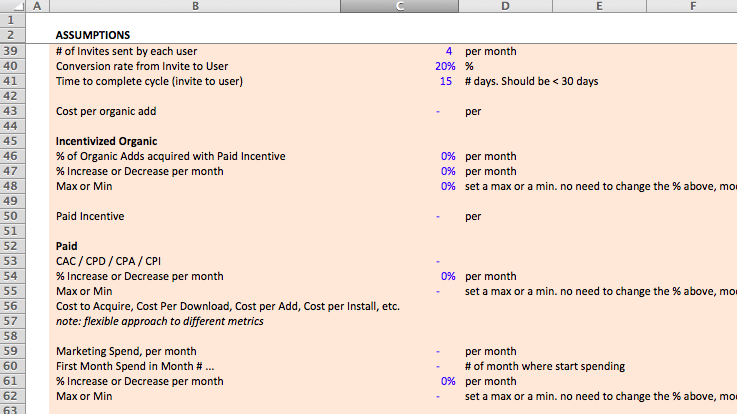Select column B header

(x=195, y=6)
